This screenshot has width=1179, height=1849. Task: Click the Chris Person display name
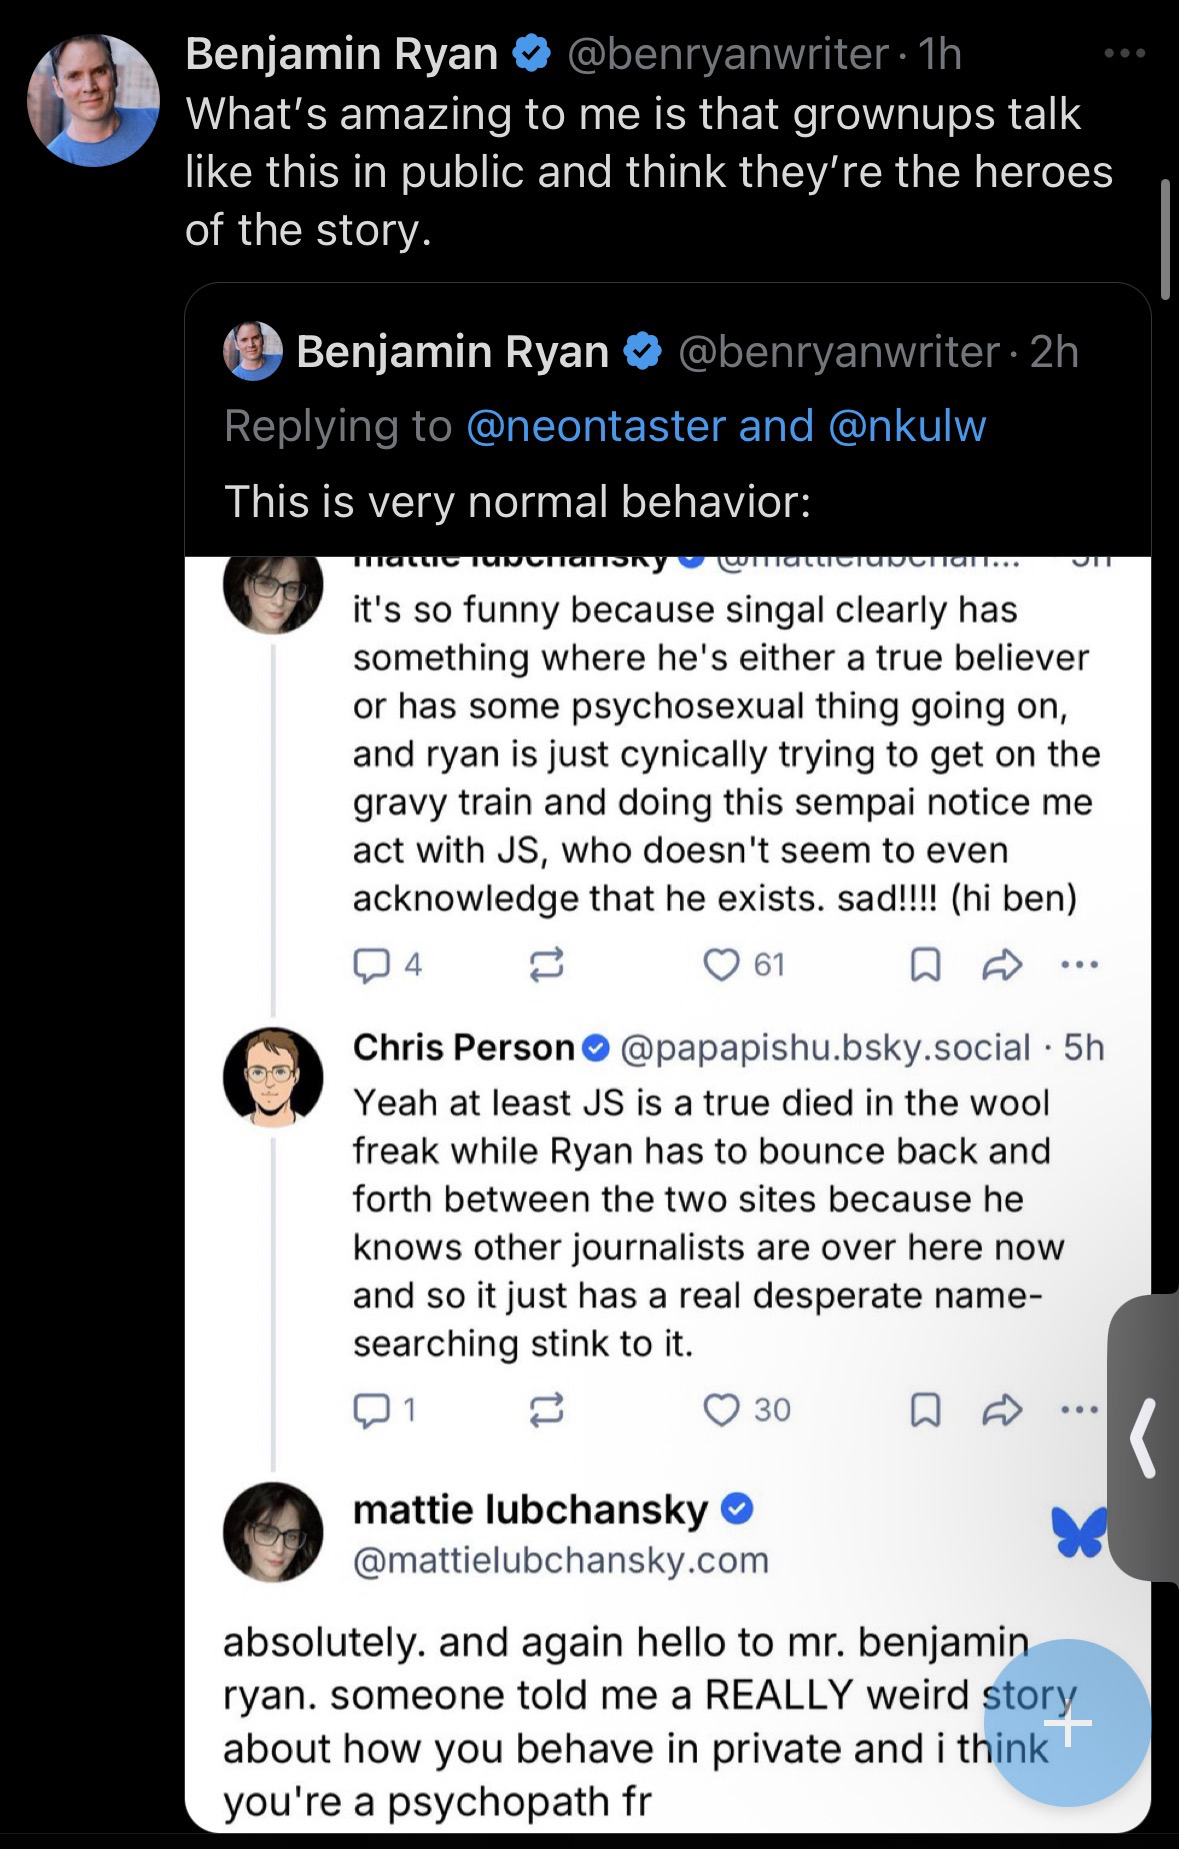coord(463,1047)
